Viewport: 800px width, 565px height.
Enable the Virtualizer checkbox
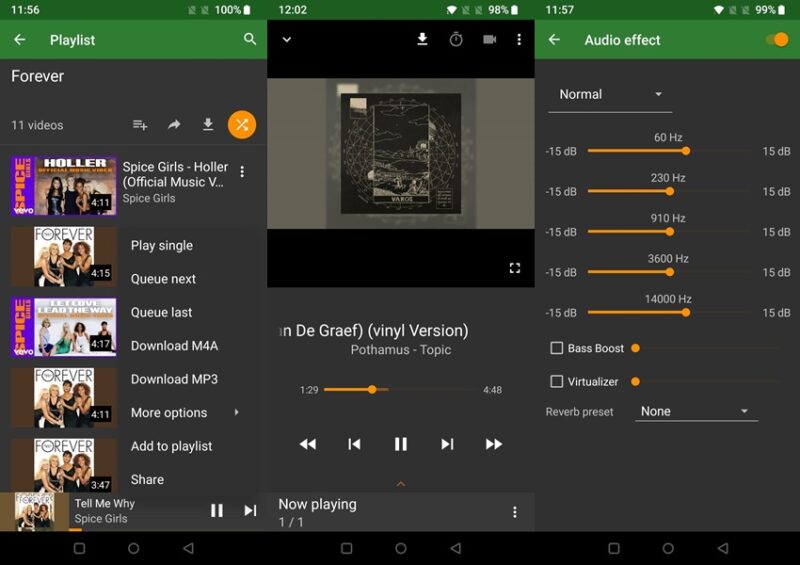tap(557, 381)
